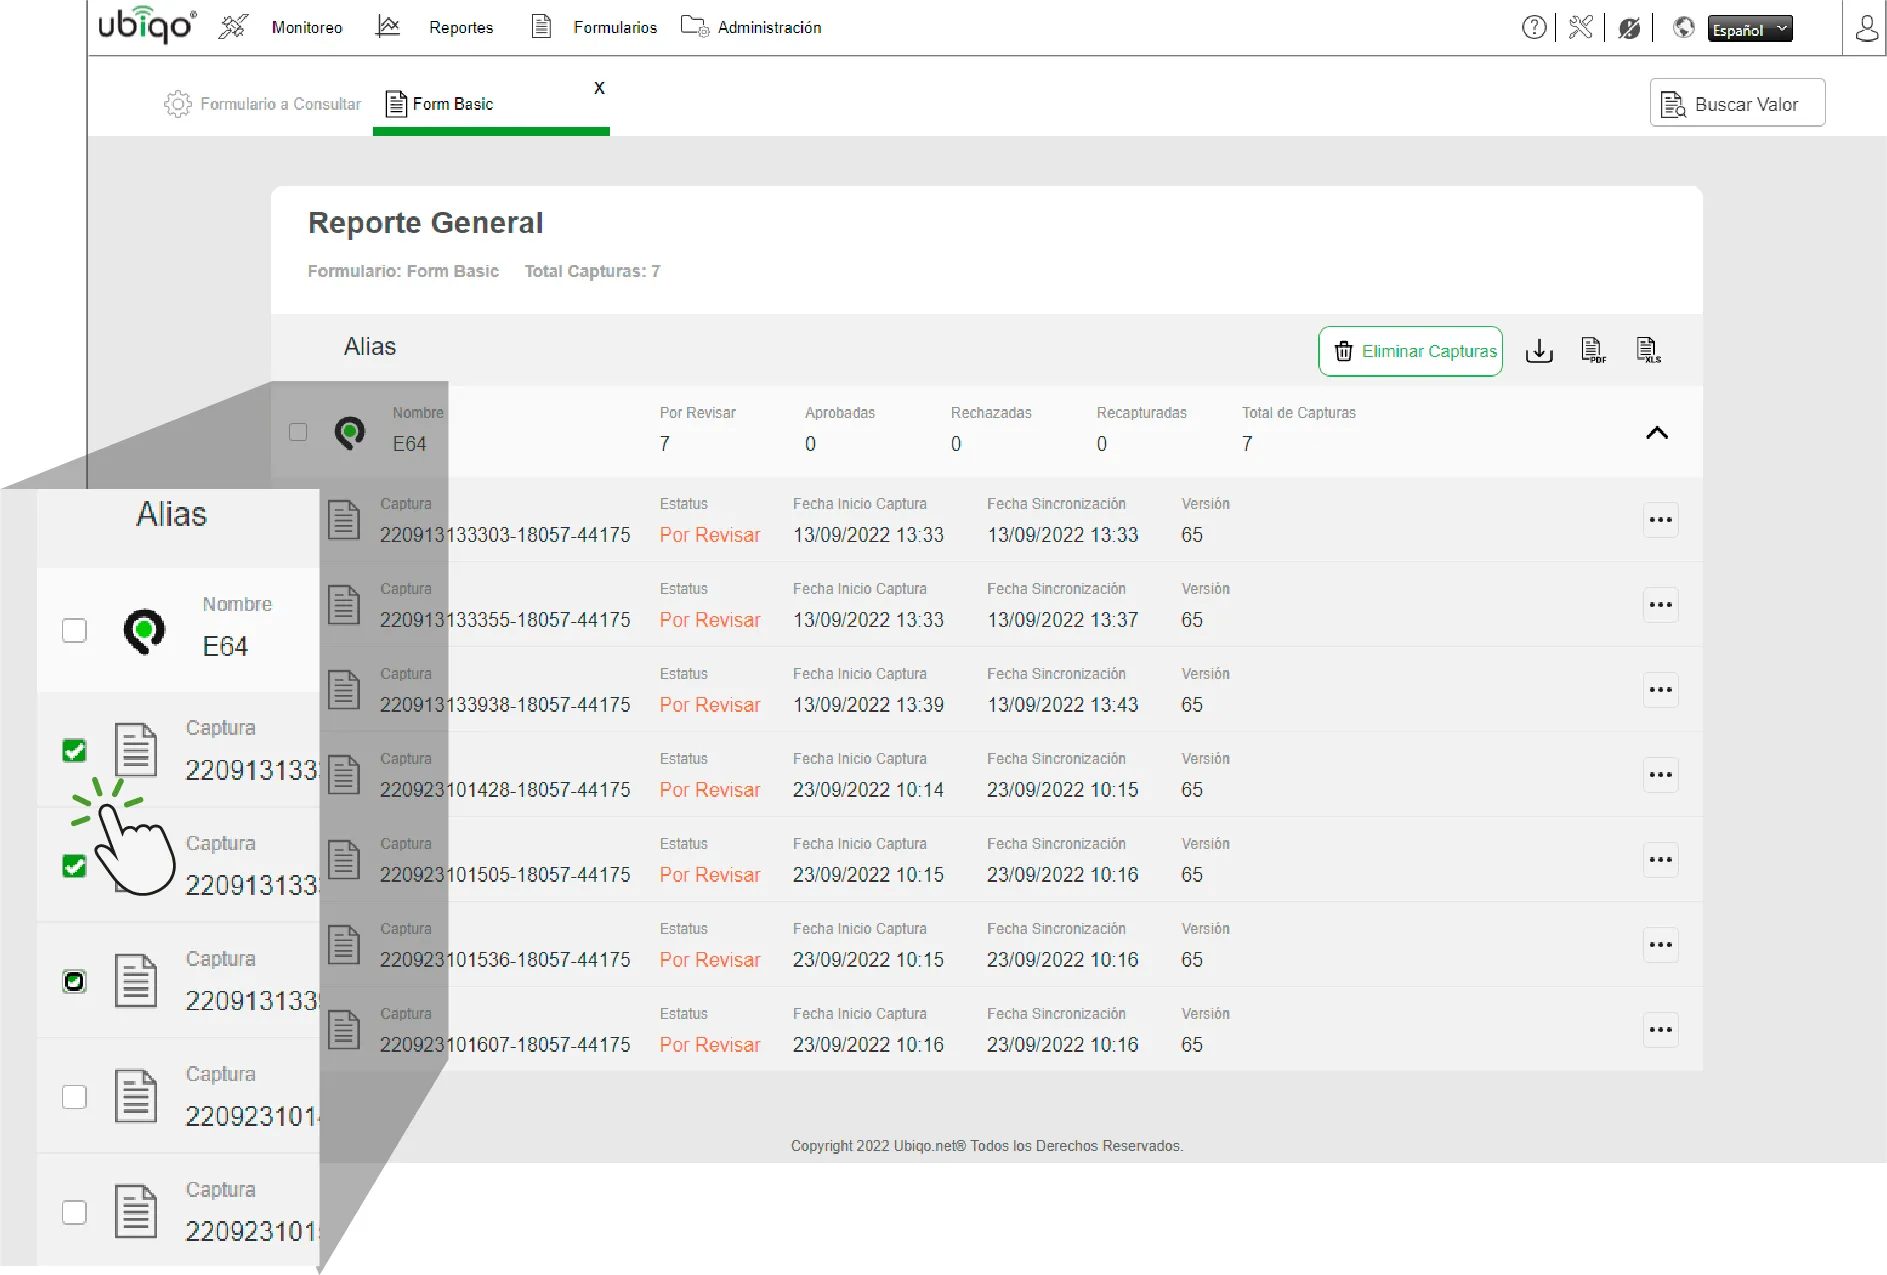Viewport: 1887px width, 1275px height.
Task: Click the document icon of capture 220923101607-18057-44175
Action: (344, 1030)
